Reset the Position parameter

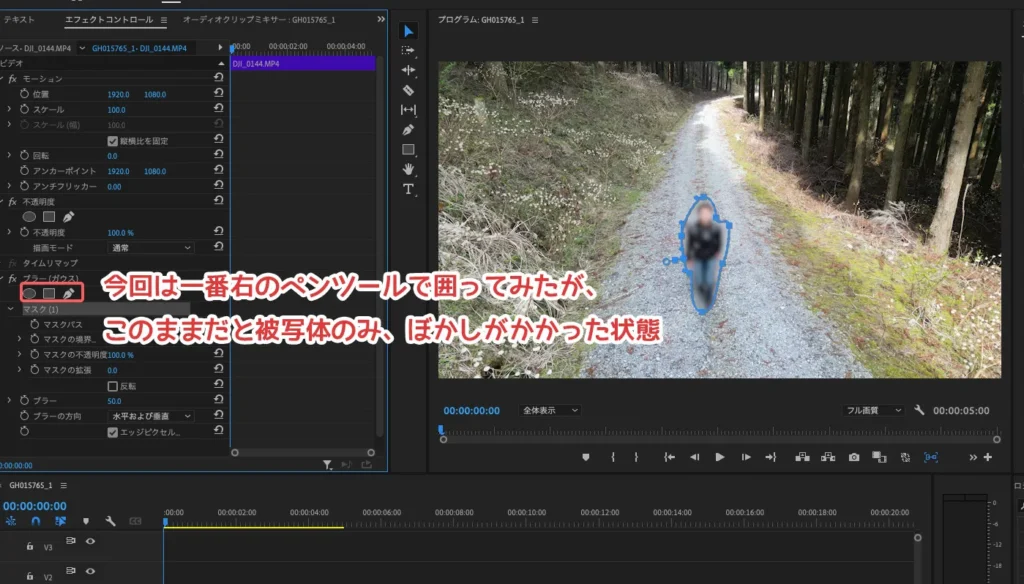pos(218,94)
